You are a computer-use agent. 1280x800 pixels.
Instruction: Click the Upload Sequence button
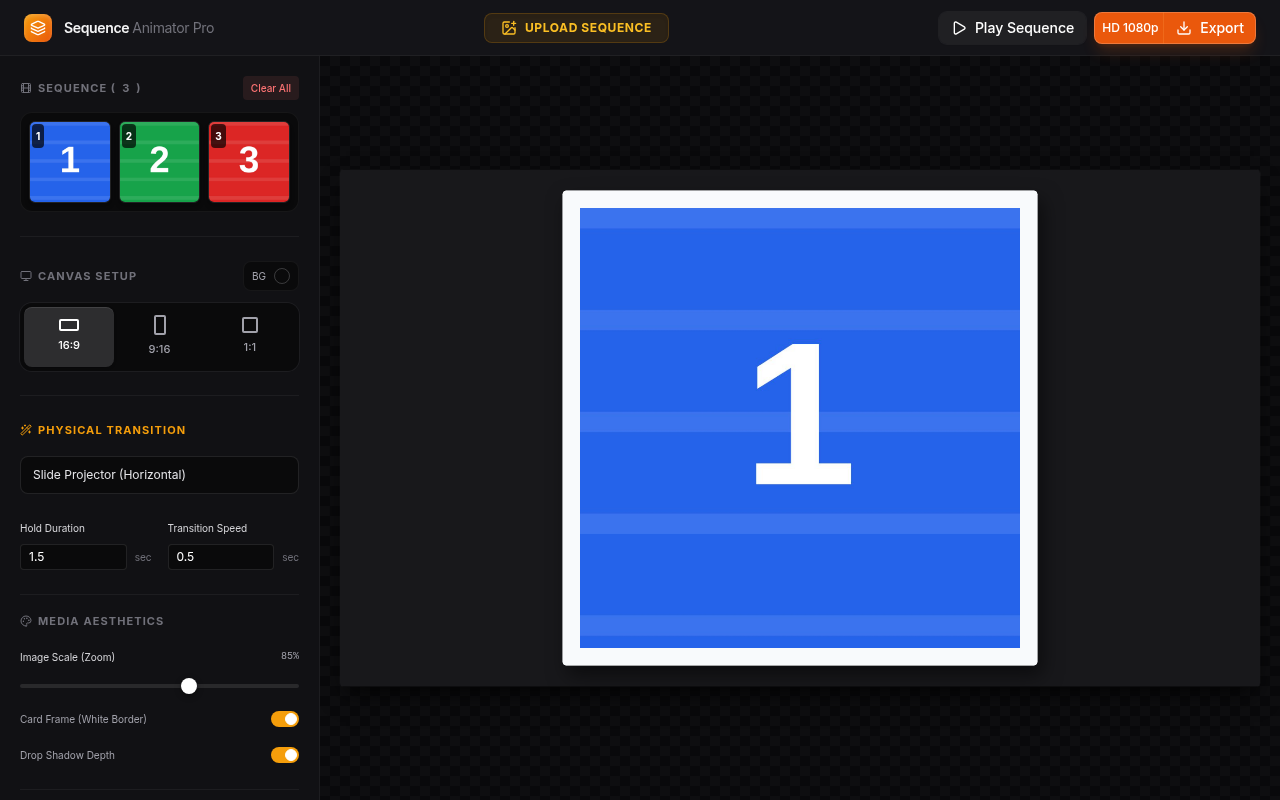(x=576, y=28)
